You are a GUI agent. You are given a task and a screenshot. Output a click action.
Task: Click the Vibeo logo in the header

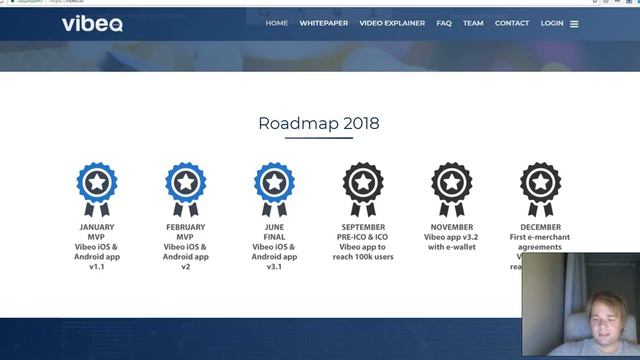click(92, 24)
